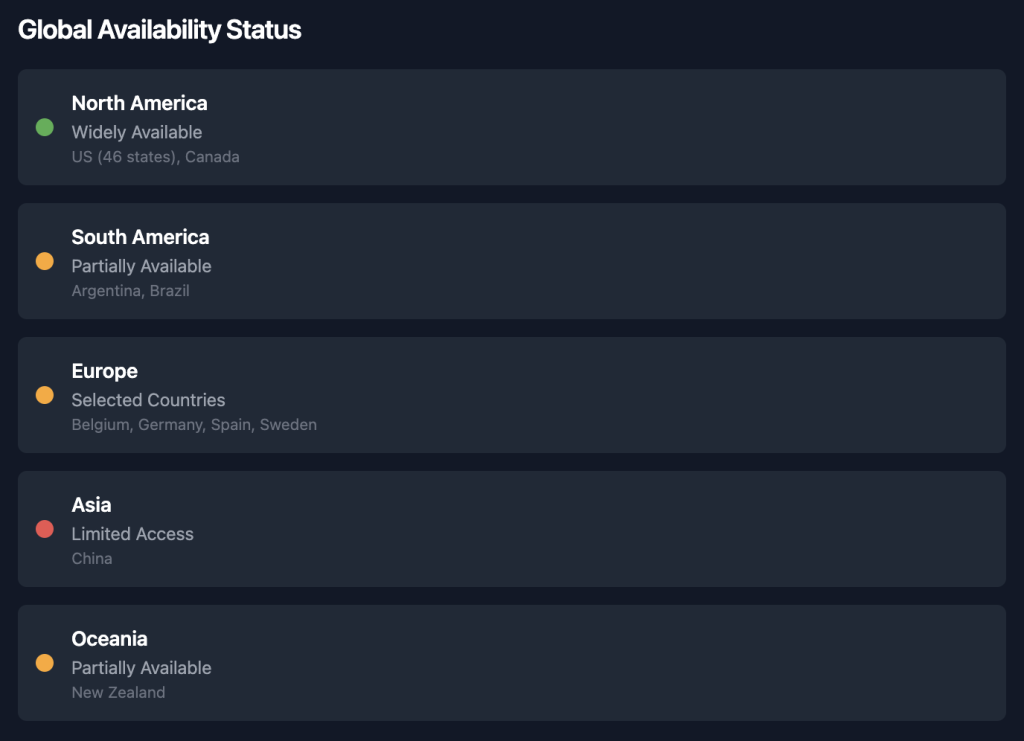Click the New Zealand country text

[118, 693]
